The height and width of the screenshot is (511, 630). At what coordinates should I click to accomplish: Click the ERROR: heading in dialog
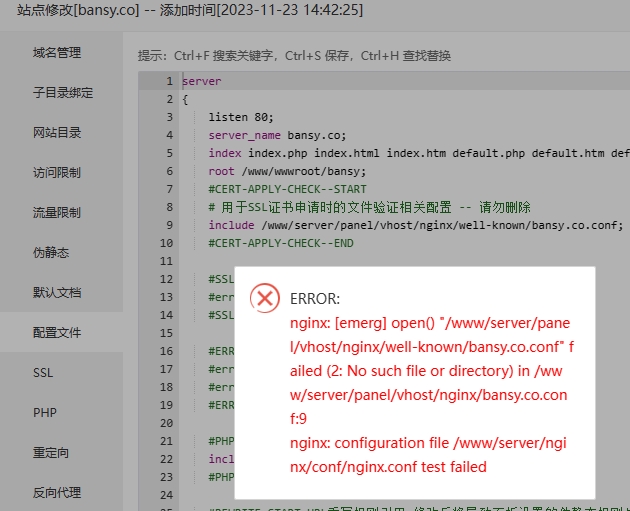coord(315,299)
